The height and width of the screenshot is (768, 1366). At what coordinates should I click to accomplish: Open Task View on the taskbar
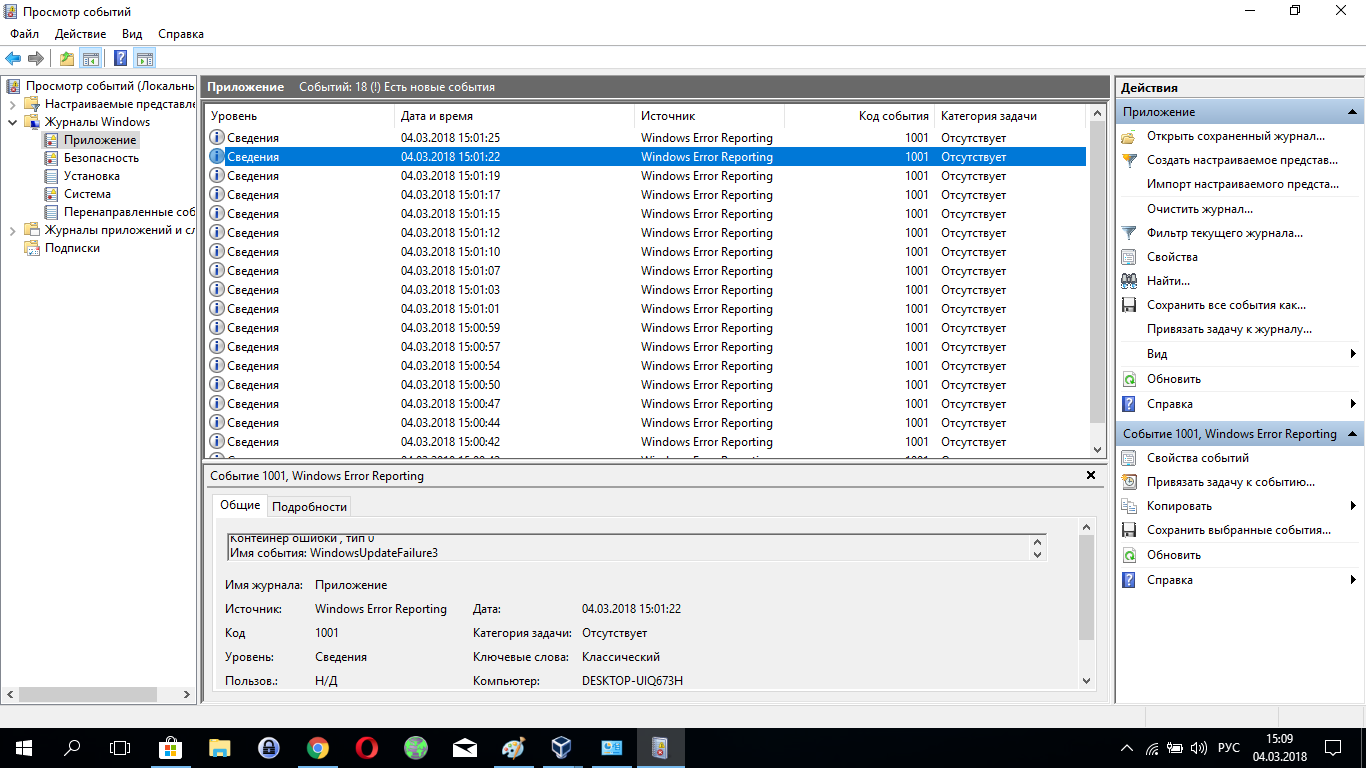pos(120,748)
